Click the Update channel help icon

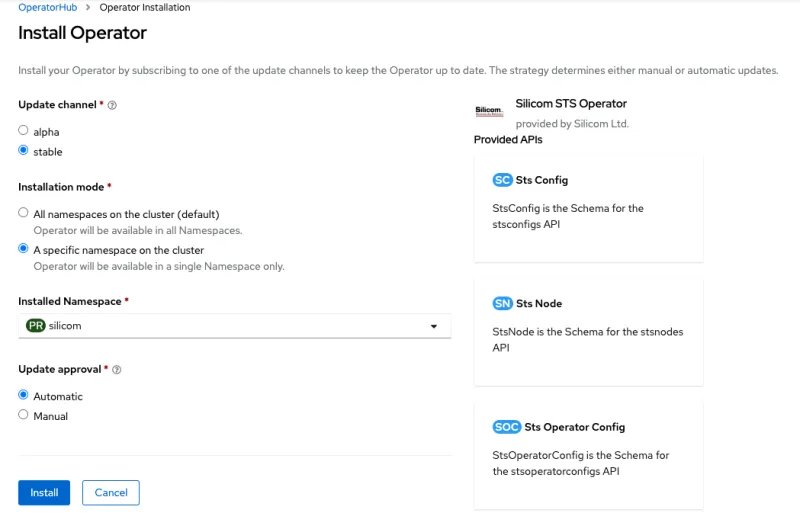(x=112, y=105)
